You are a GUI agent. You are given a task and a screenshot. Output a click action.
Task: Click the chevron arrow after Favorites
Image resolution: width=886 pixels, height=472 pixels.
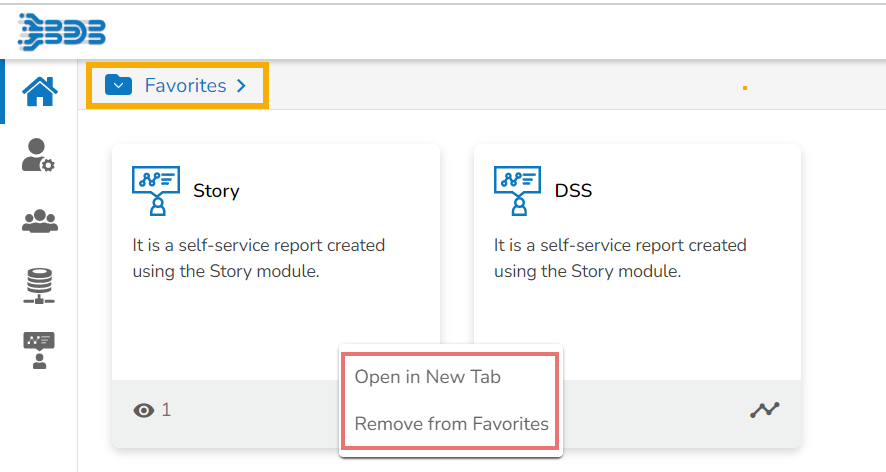241,86
